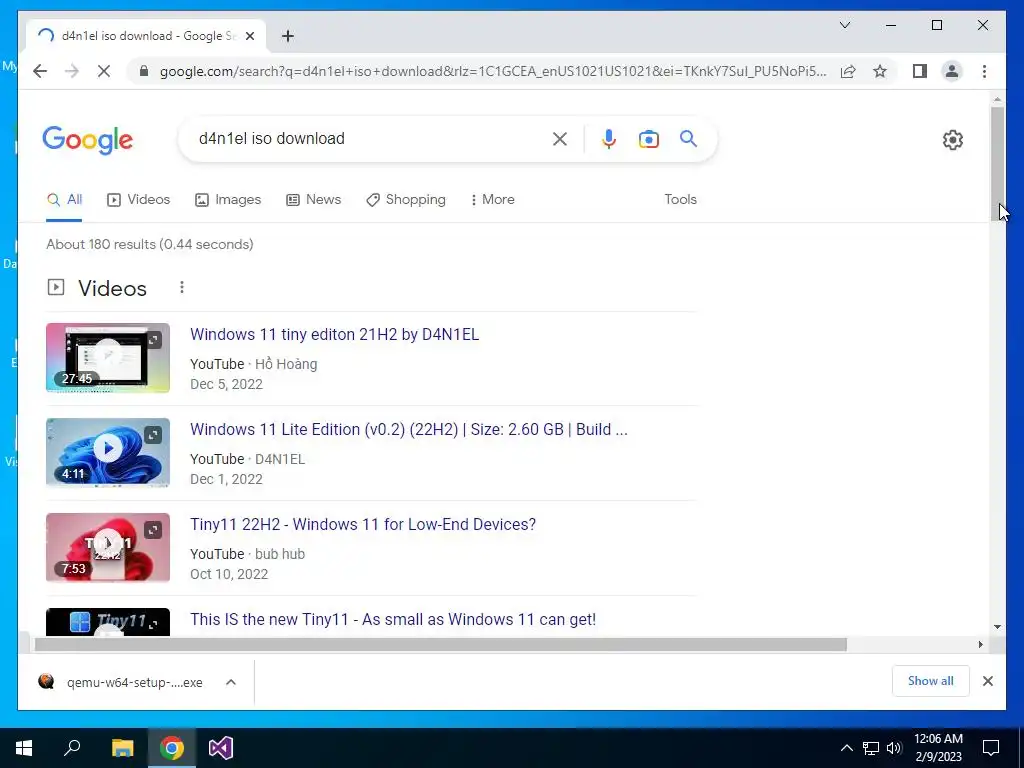
Task: Open network status tray icon
Action: (x=871, y=748)
